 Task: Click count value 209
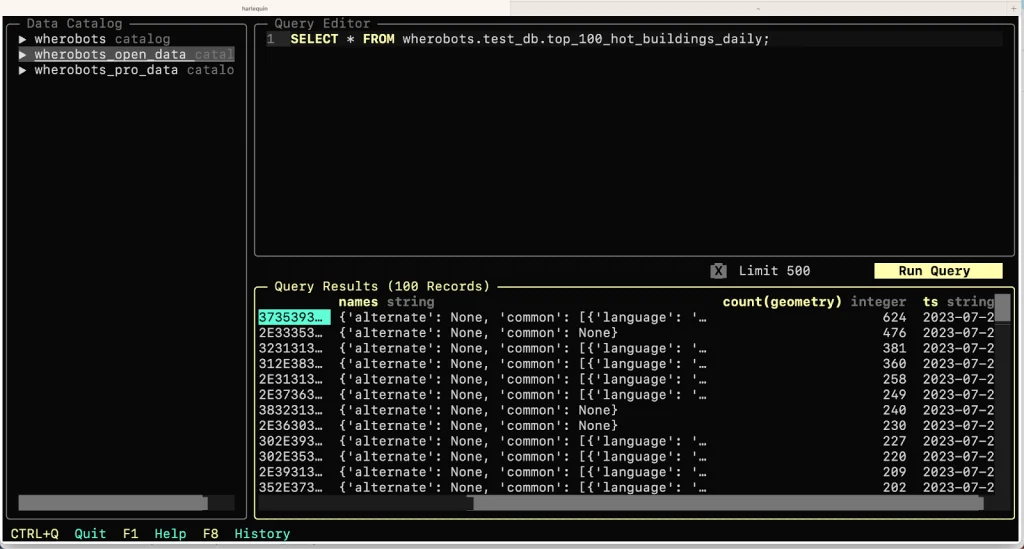pos(894,472)
